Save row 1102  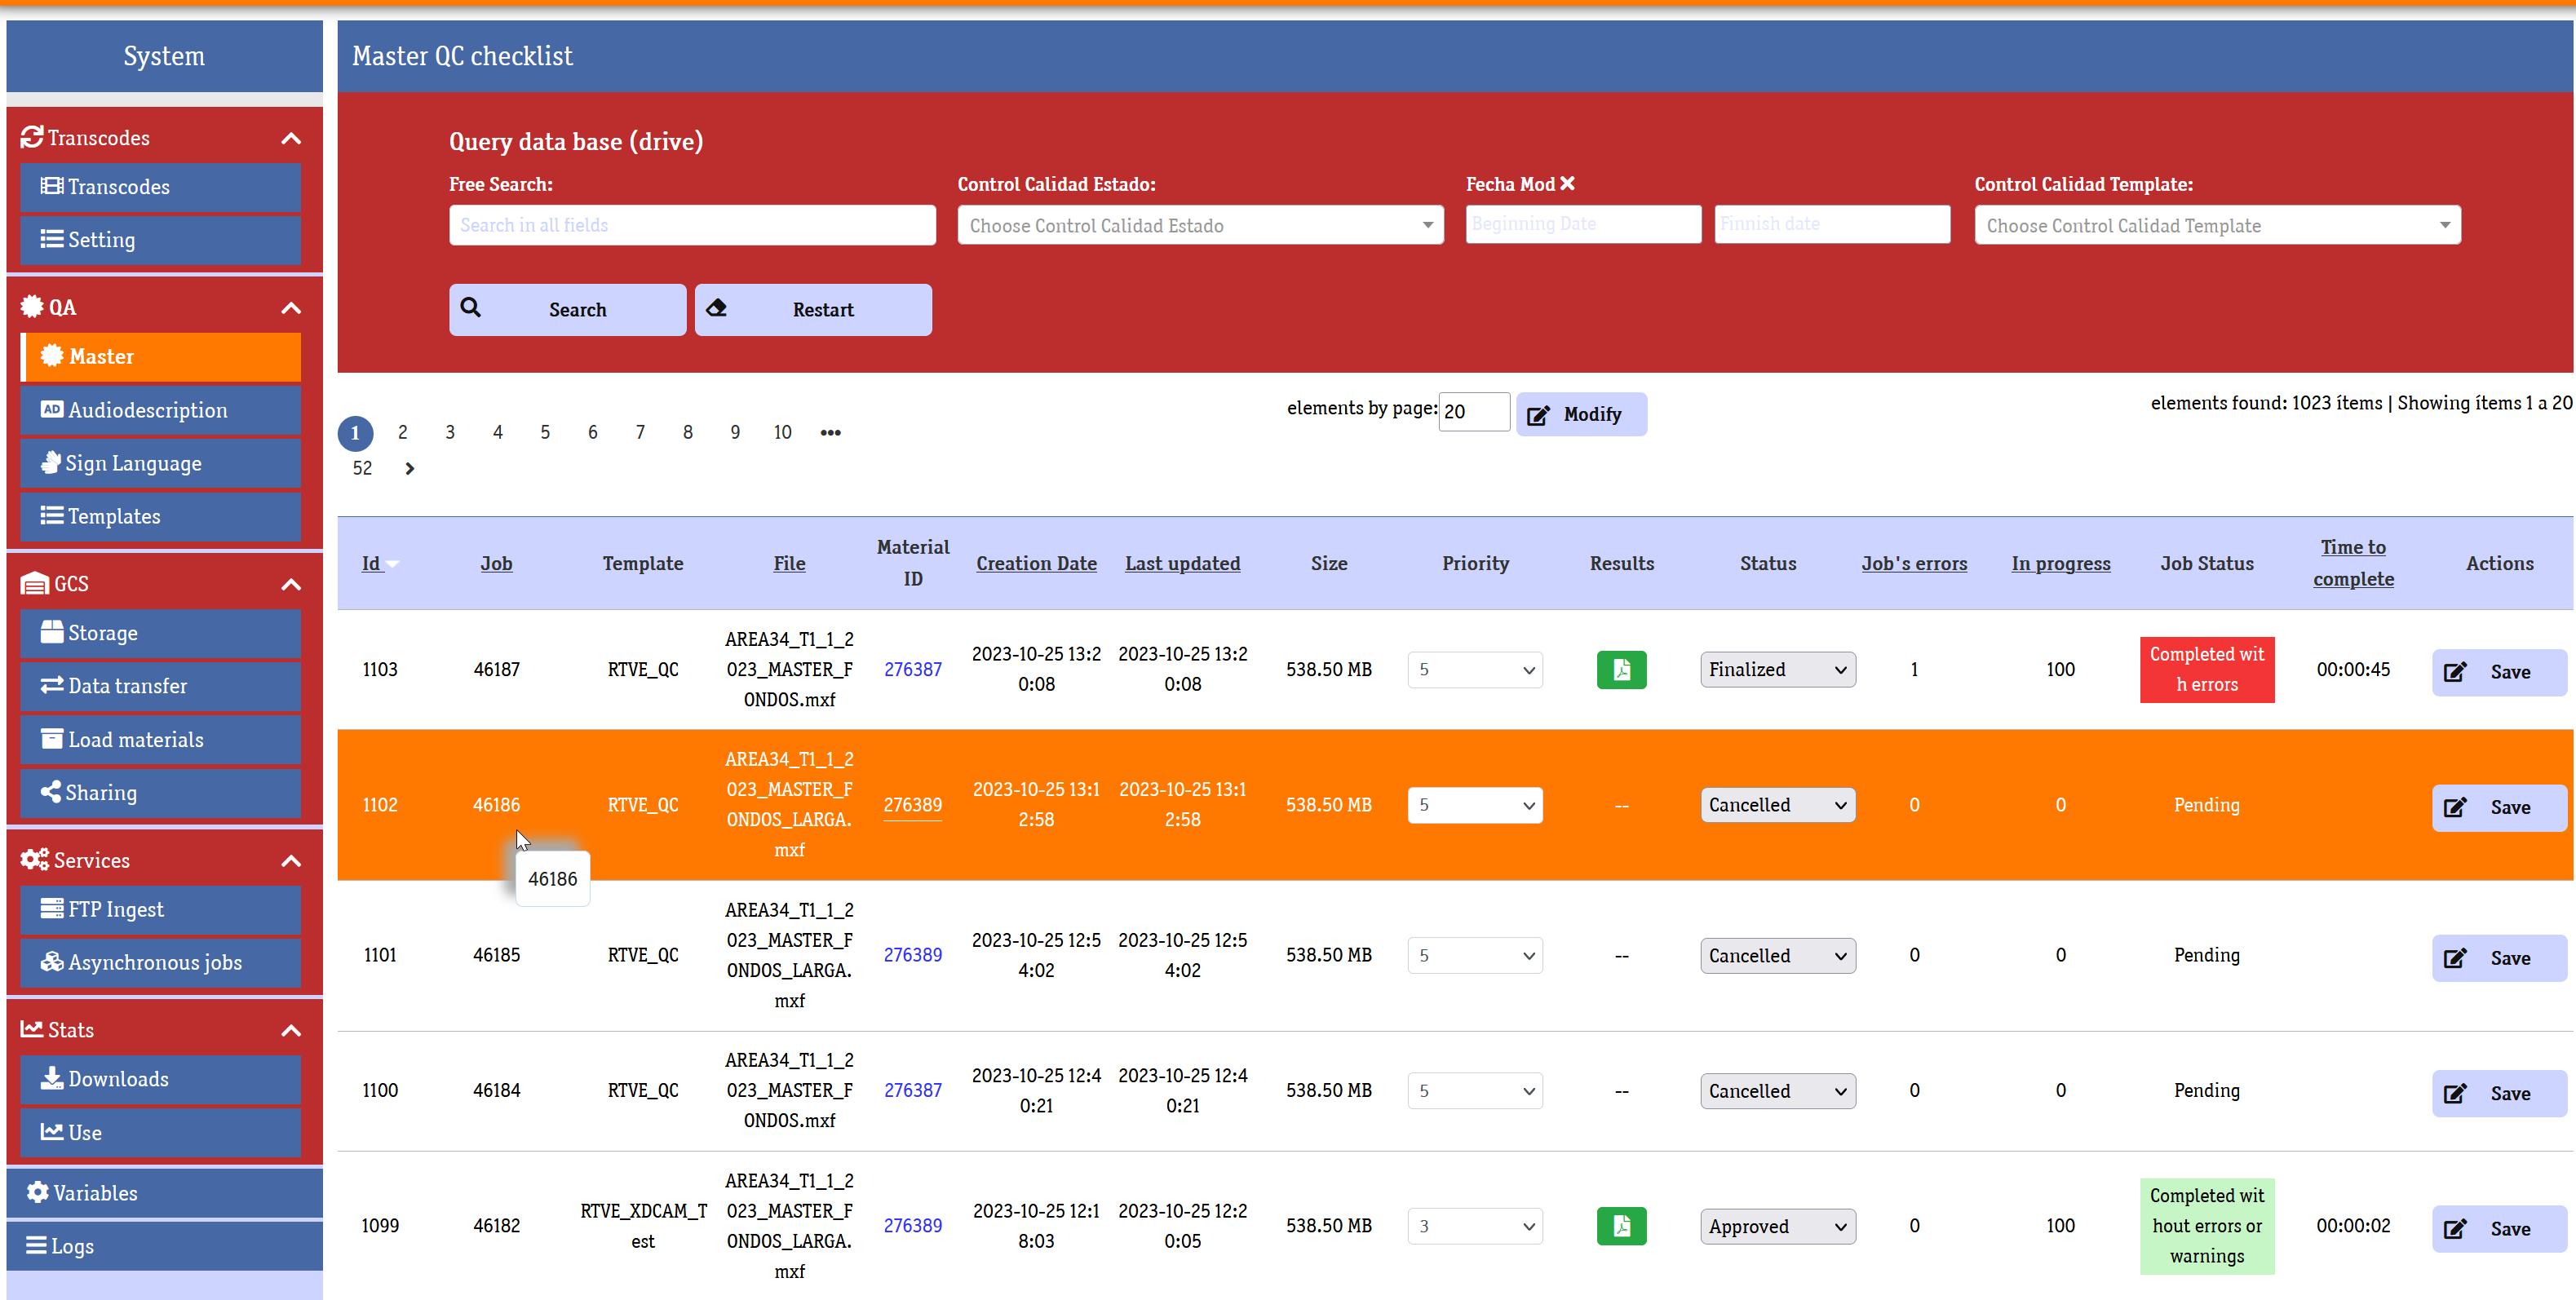(2499, 808)
